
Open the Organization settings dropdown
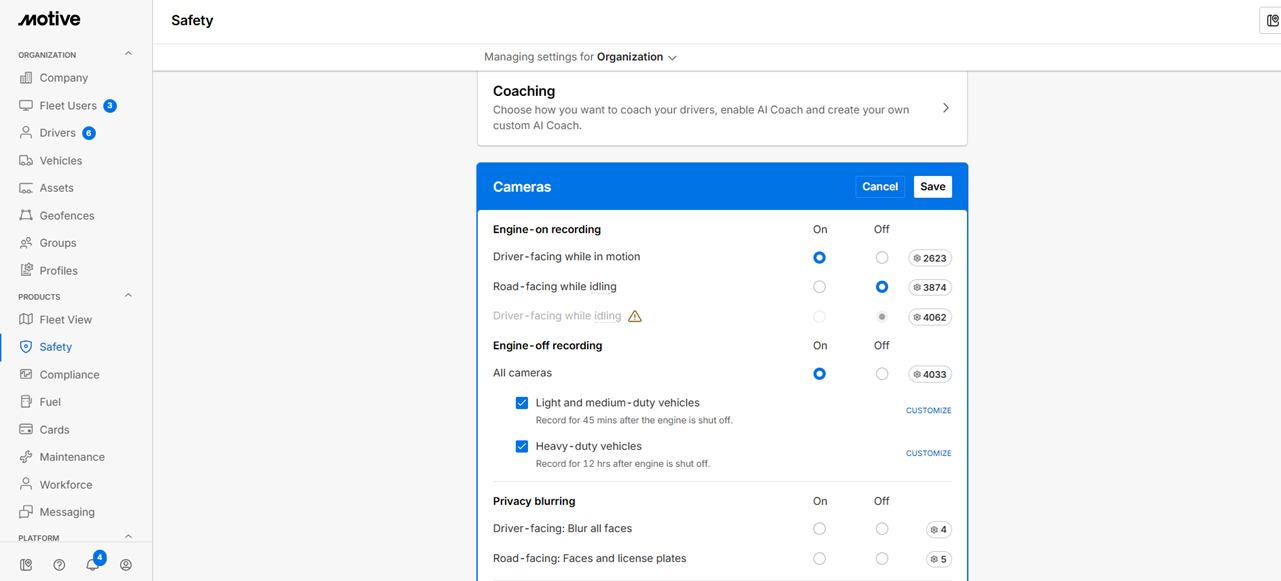click(x=636, y=57)
